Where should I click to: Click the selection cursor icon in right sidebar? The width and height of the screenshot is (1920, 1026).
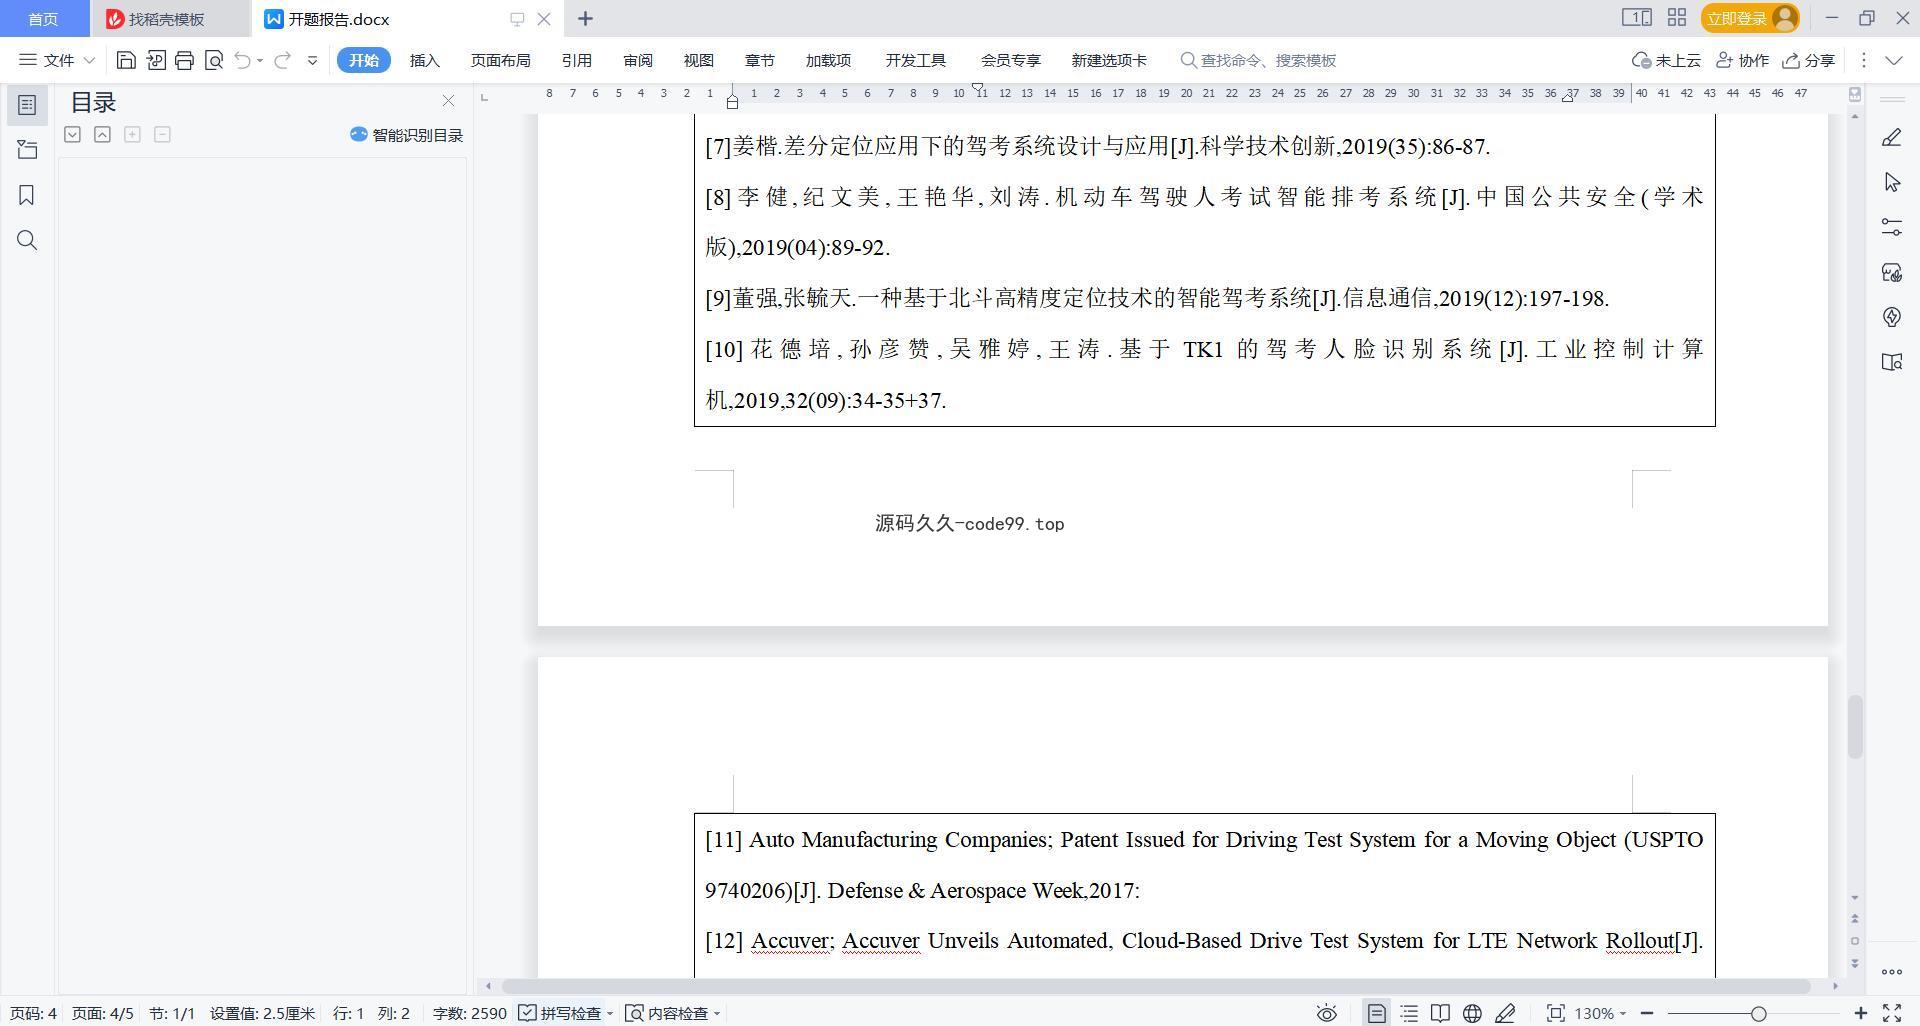coord(1891,182)
